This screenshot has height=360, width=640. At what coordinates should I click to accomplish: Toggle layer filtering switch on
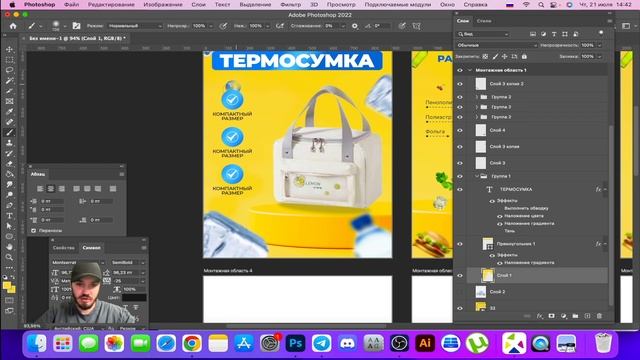click(601, 33)
